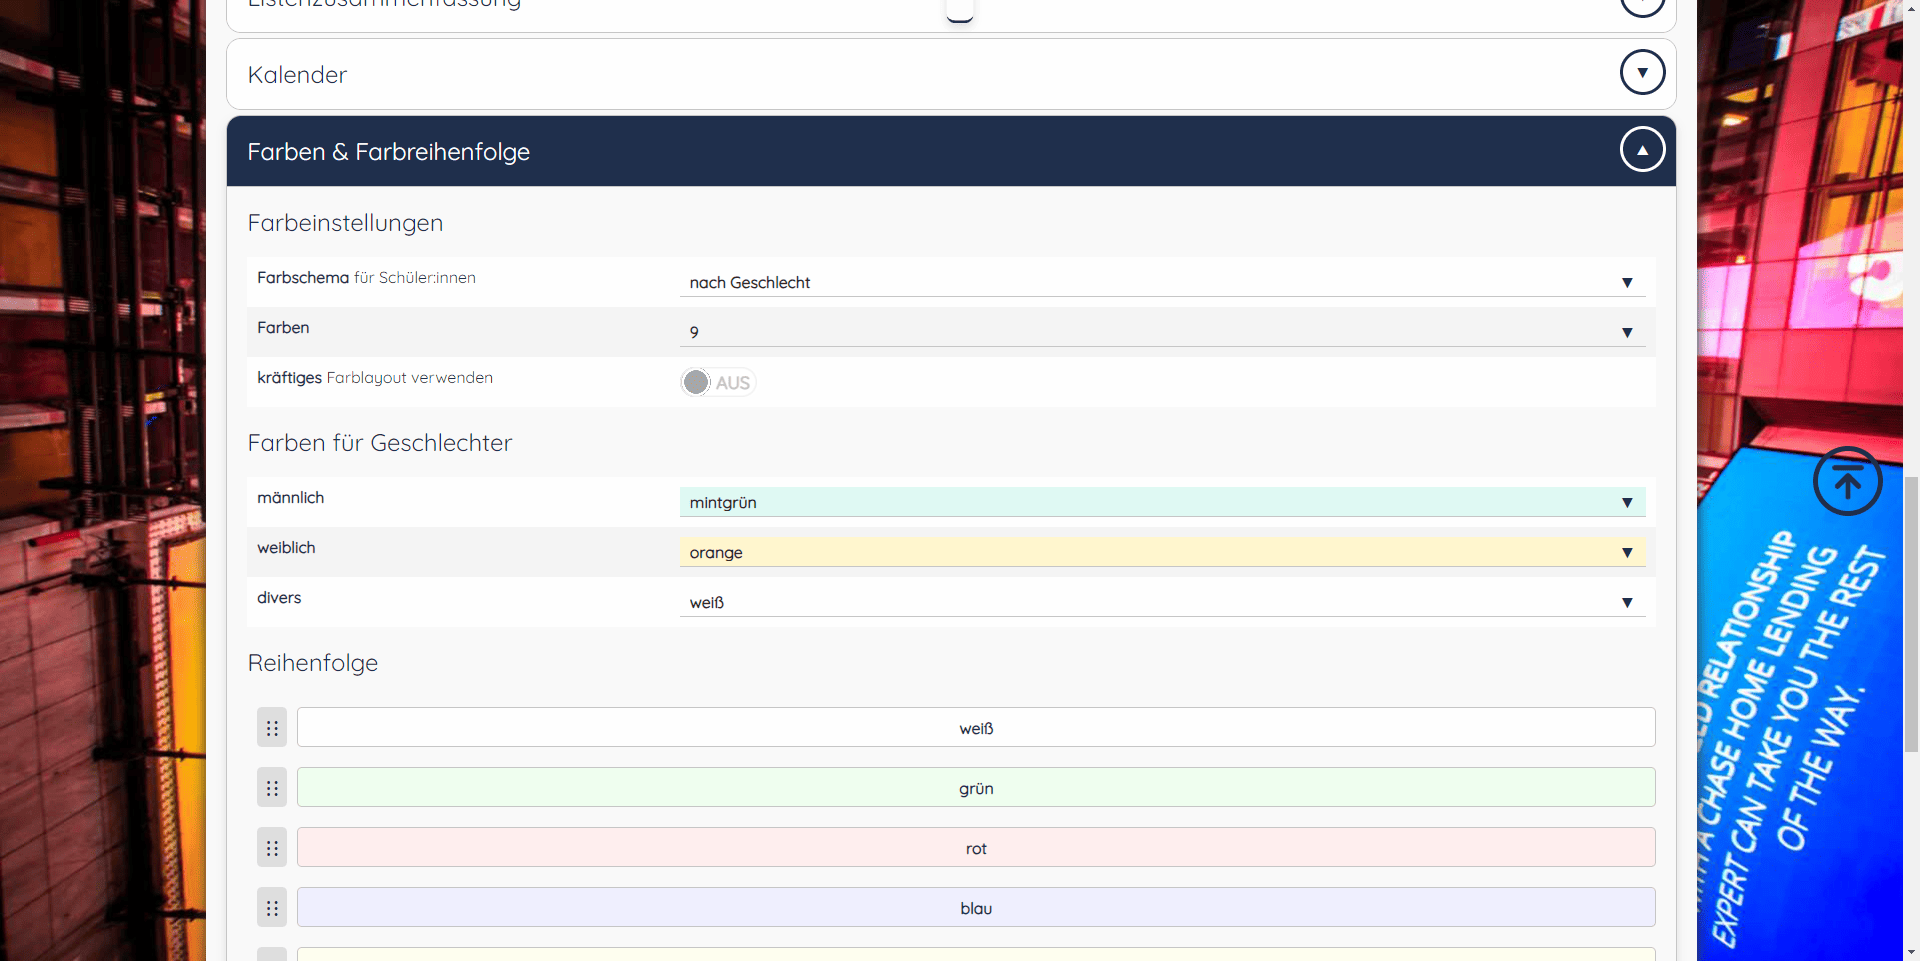
Task: Click drag handle beside grün row
Action: click(272, 788)
